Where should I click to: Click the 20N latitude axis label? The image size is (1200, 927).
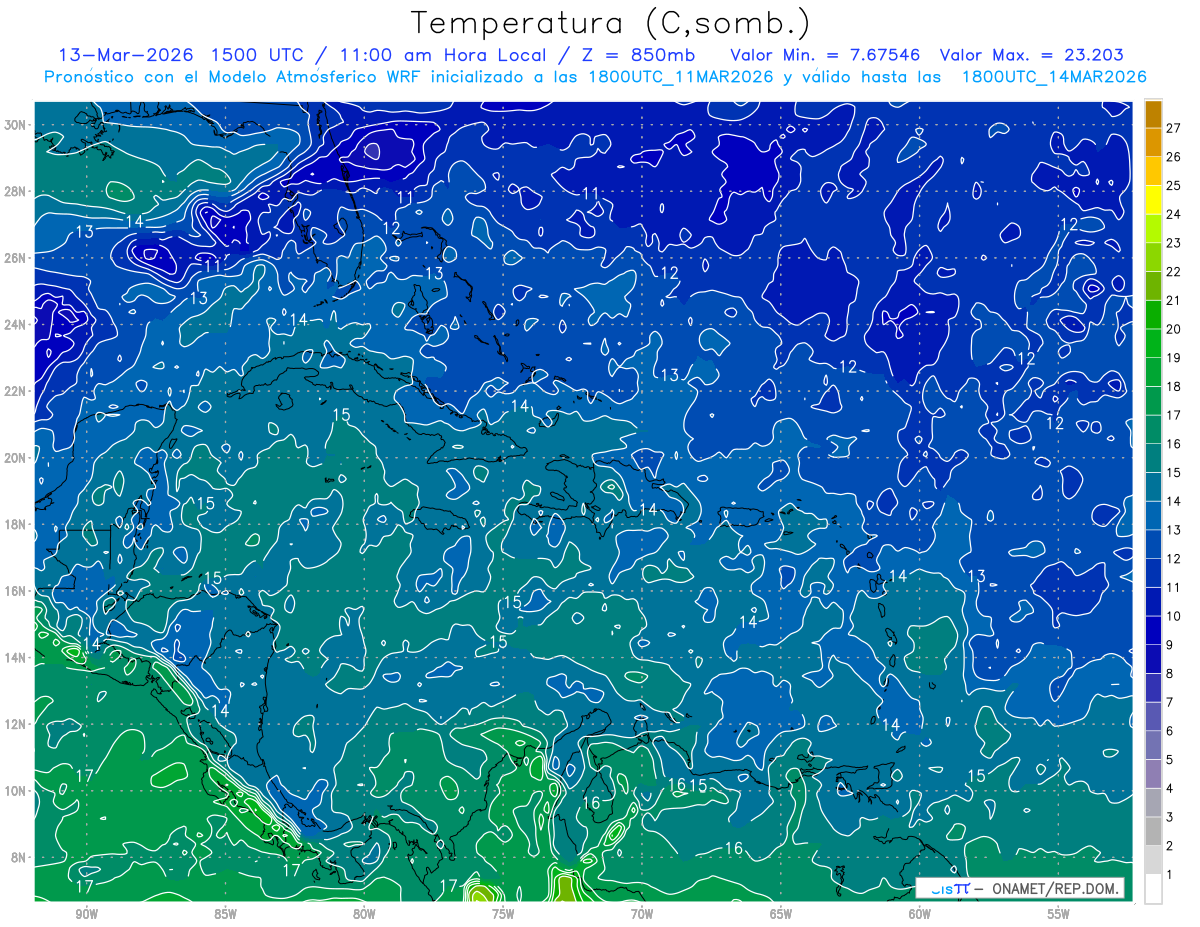point(15,457)
